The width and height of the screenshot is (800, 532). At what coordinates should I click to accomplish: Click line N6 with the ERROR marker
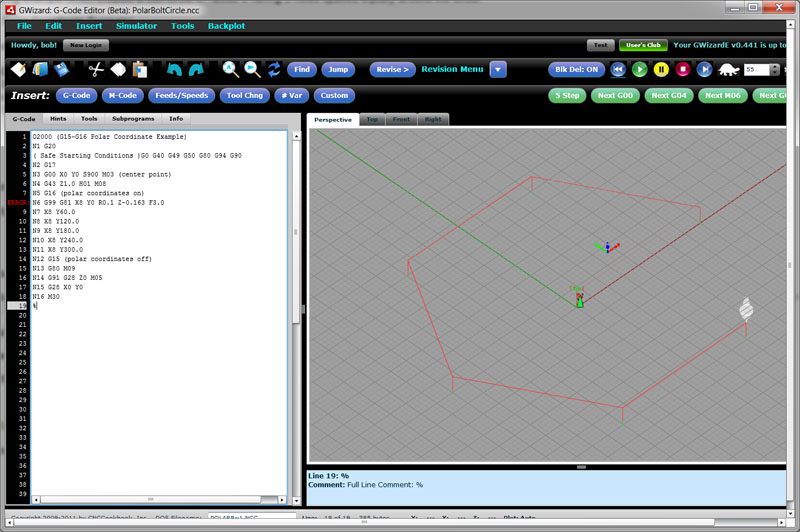[x=100, y=202]
